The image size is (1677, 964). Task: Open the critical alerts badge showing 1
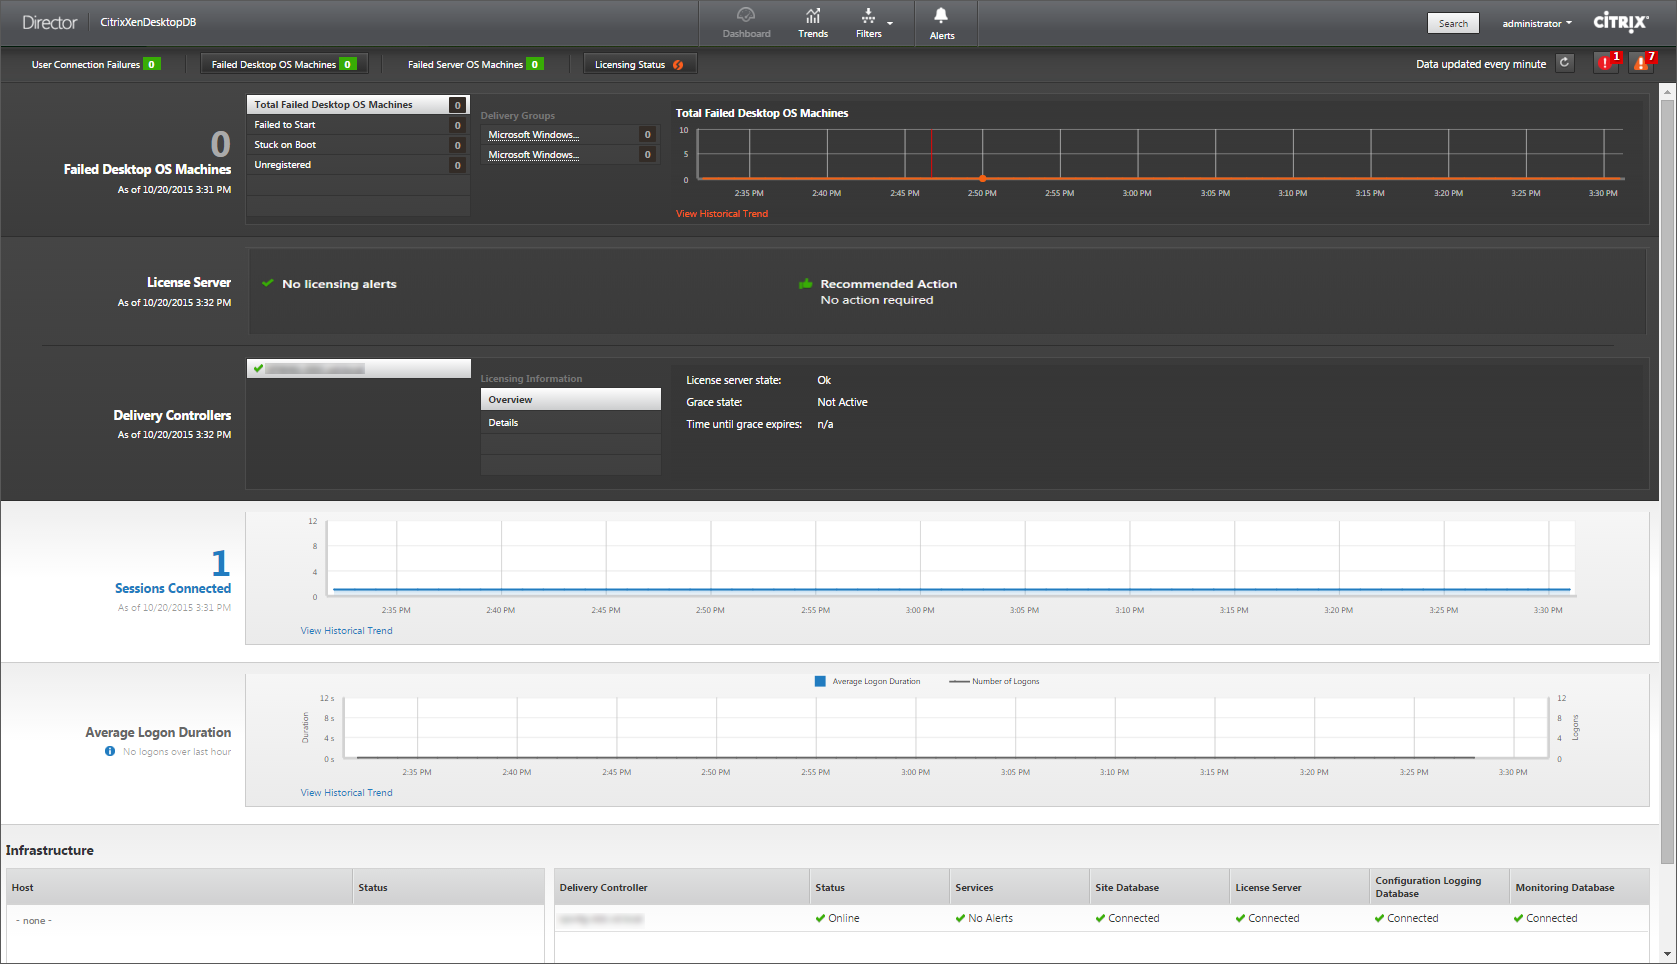coord(1606,63)
